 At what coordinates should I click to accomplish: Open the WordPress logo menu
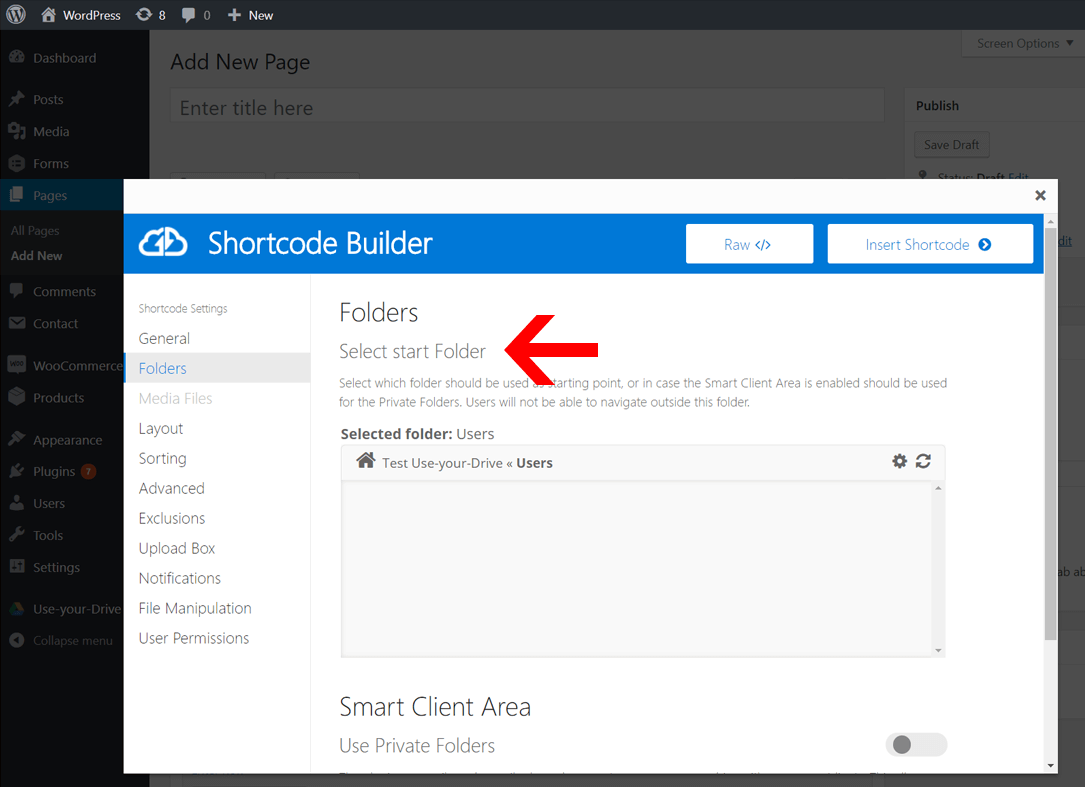pos(16,15)
